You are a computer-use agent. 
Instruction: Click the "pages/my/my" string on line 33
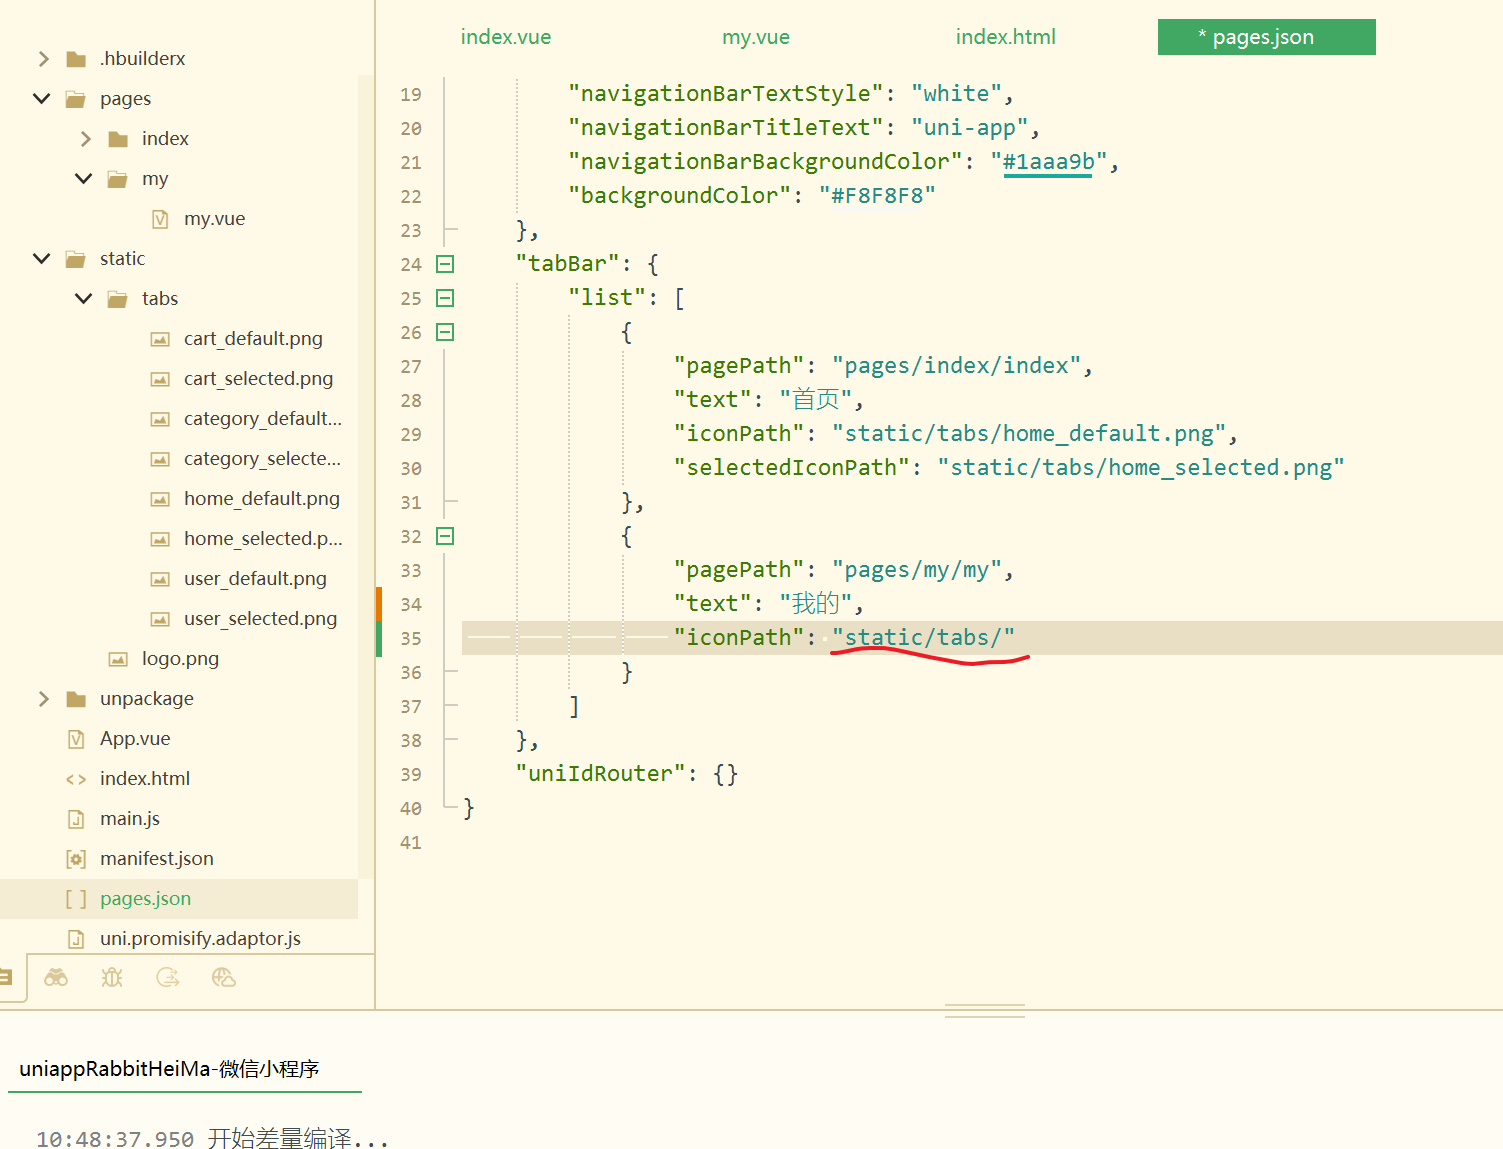(917, 570)
